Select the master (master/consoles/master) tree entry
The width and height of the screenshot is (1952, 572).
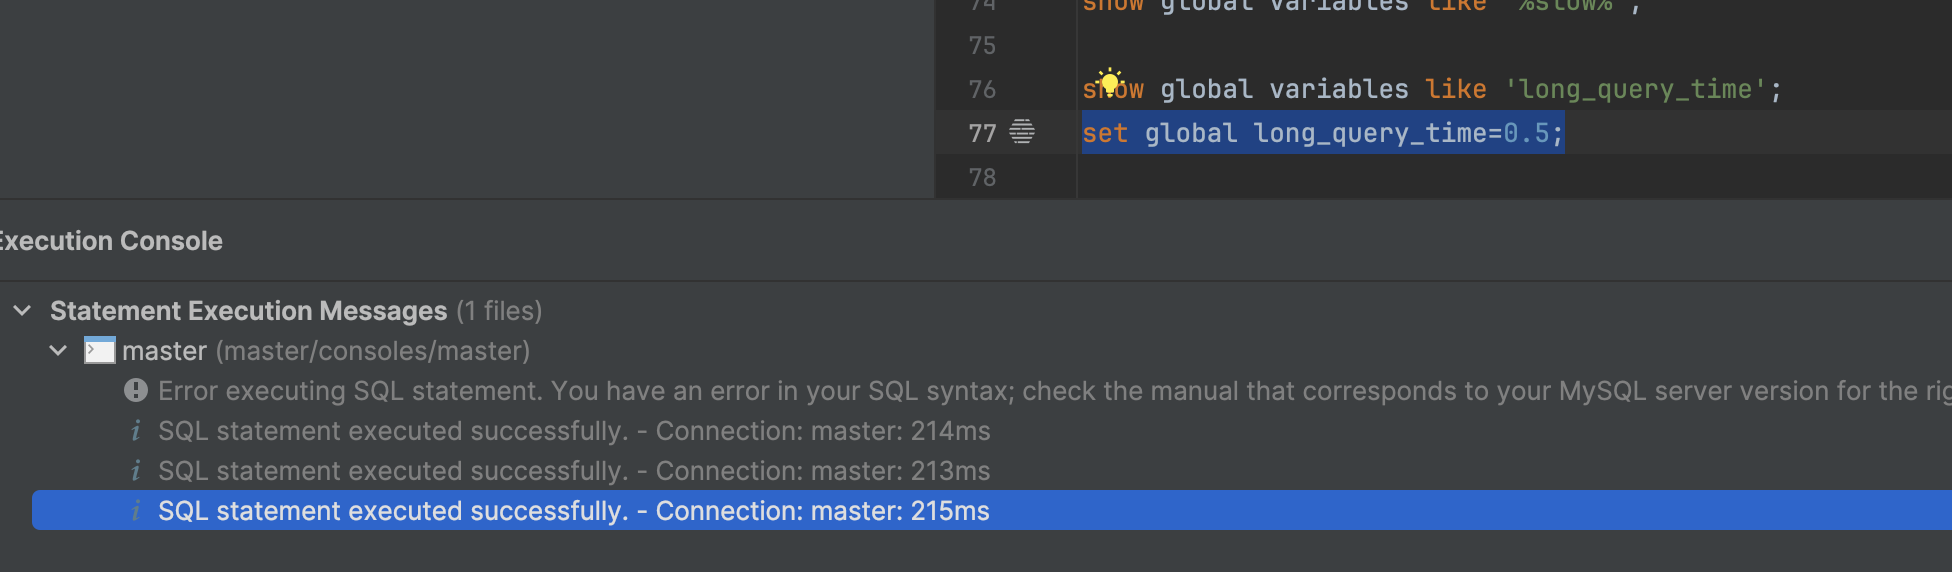tap(326, 351)
